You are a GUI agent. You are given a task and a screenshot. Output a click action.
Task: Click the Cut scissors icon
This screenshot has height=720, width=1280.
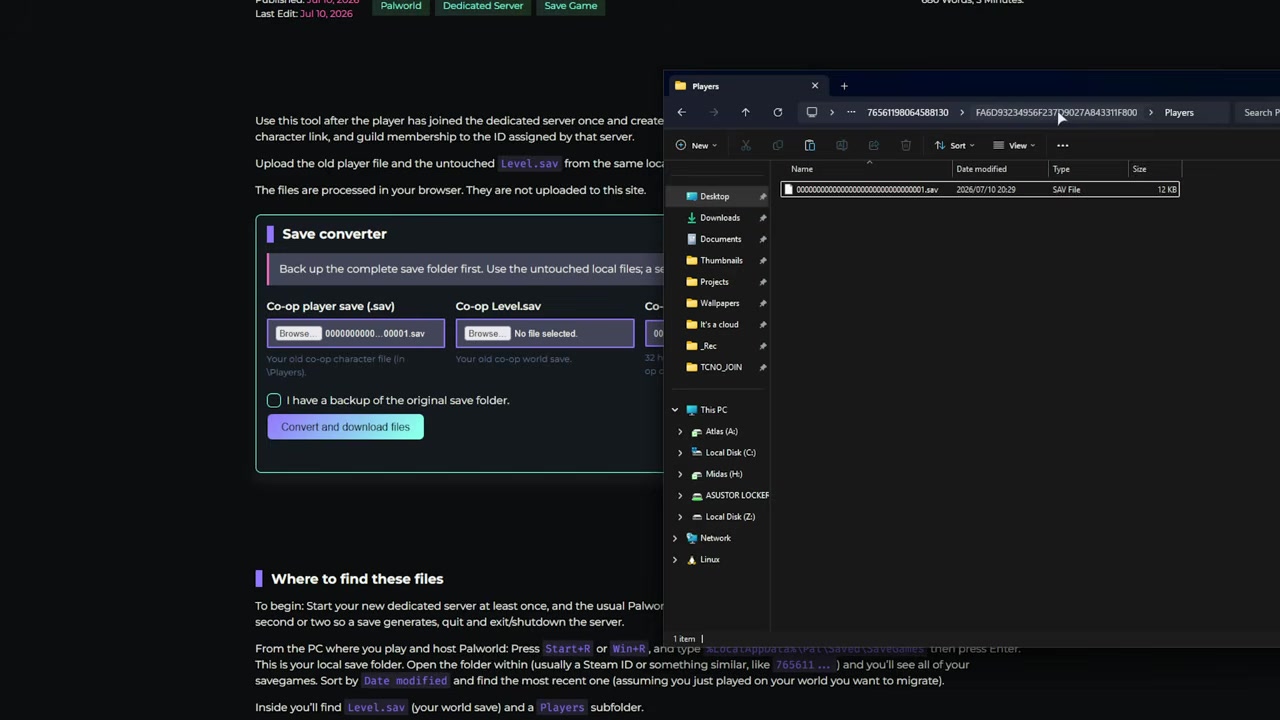(x=745, y=145)
